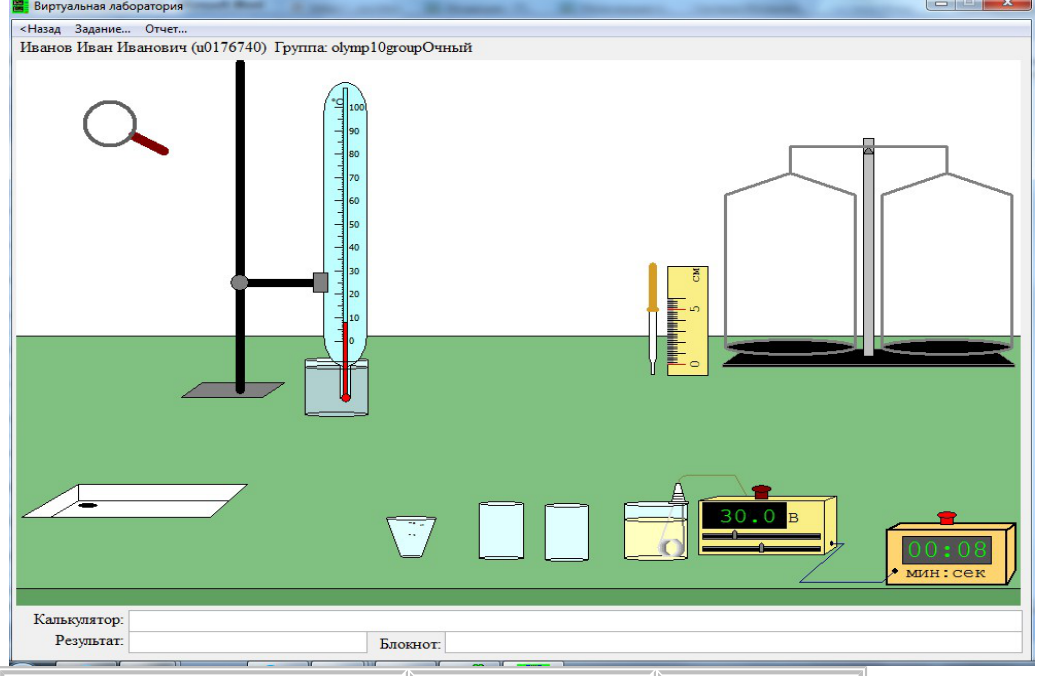Click the right pan of the balance scale
Screen dimensions: 1040x676
946,347
